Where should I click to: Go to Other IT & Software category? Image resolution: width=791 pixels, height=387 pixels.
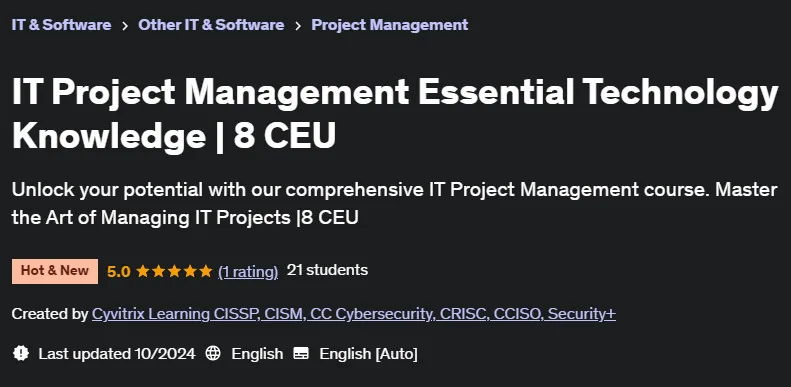(x=211, y=25)
